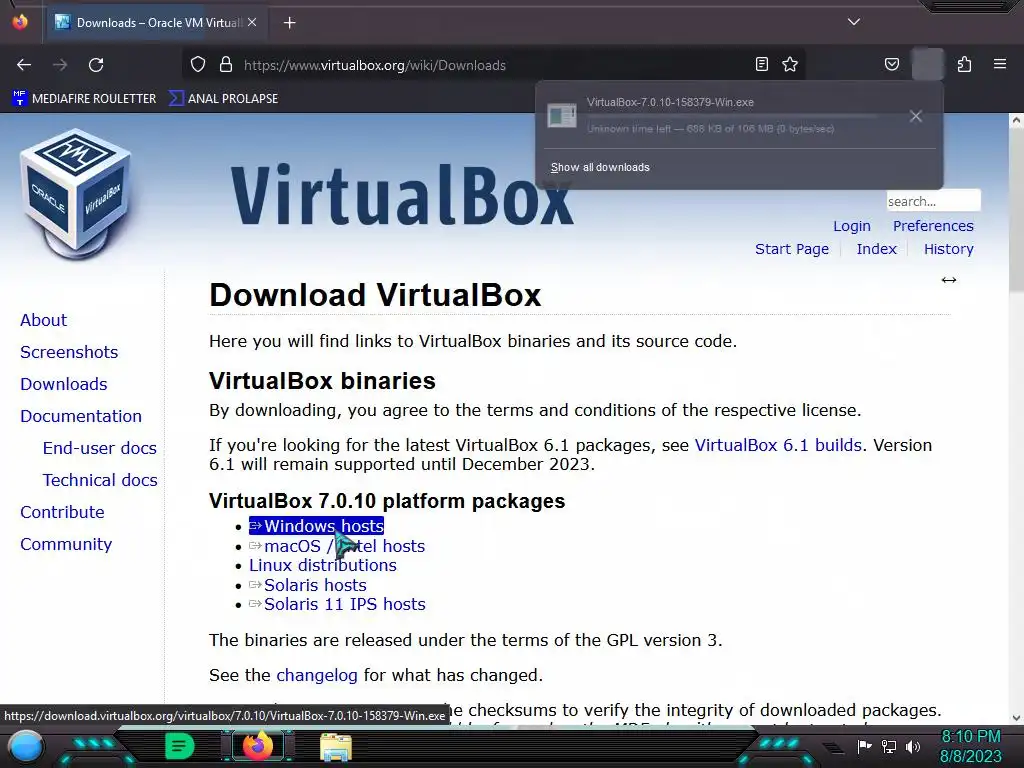Download Solaris 11 IPS hosts package

337,605
